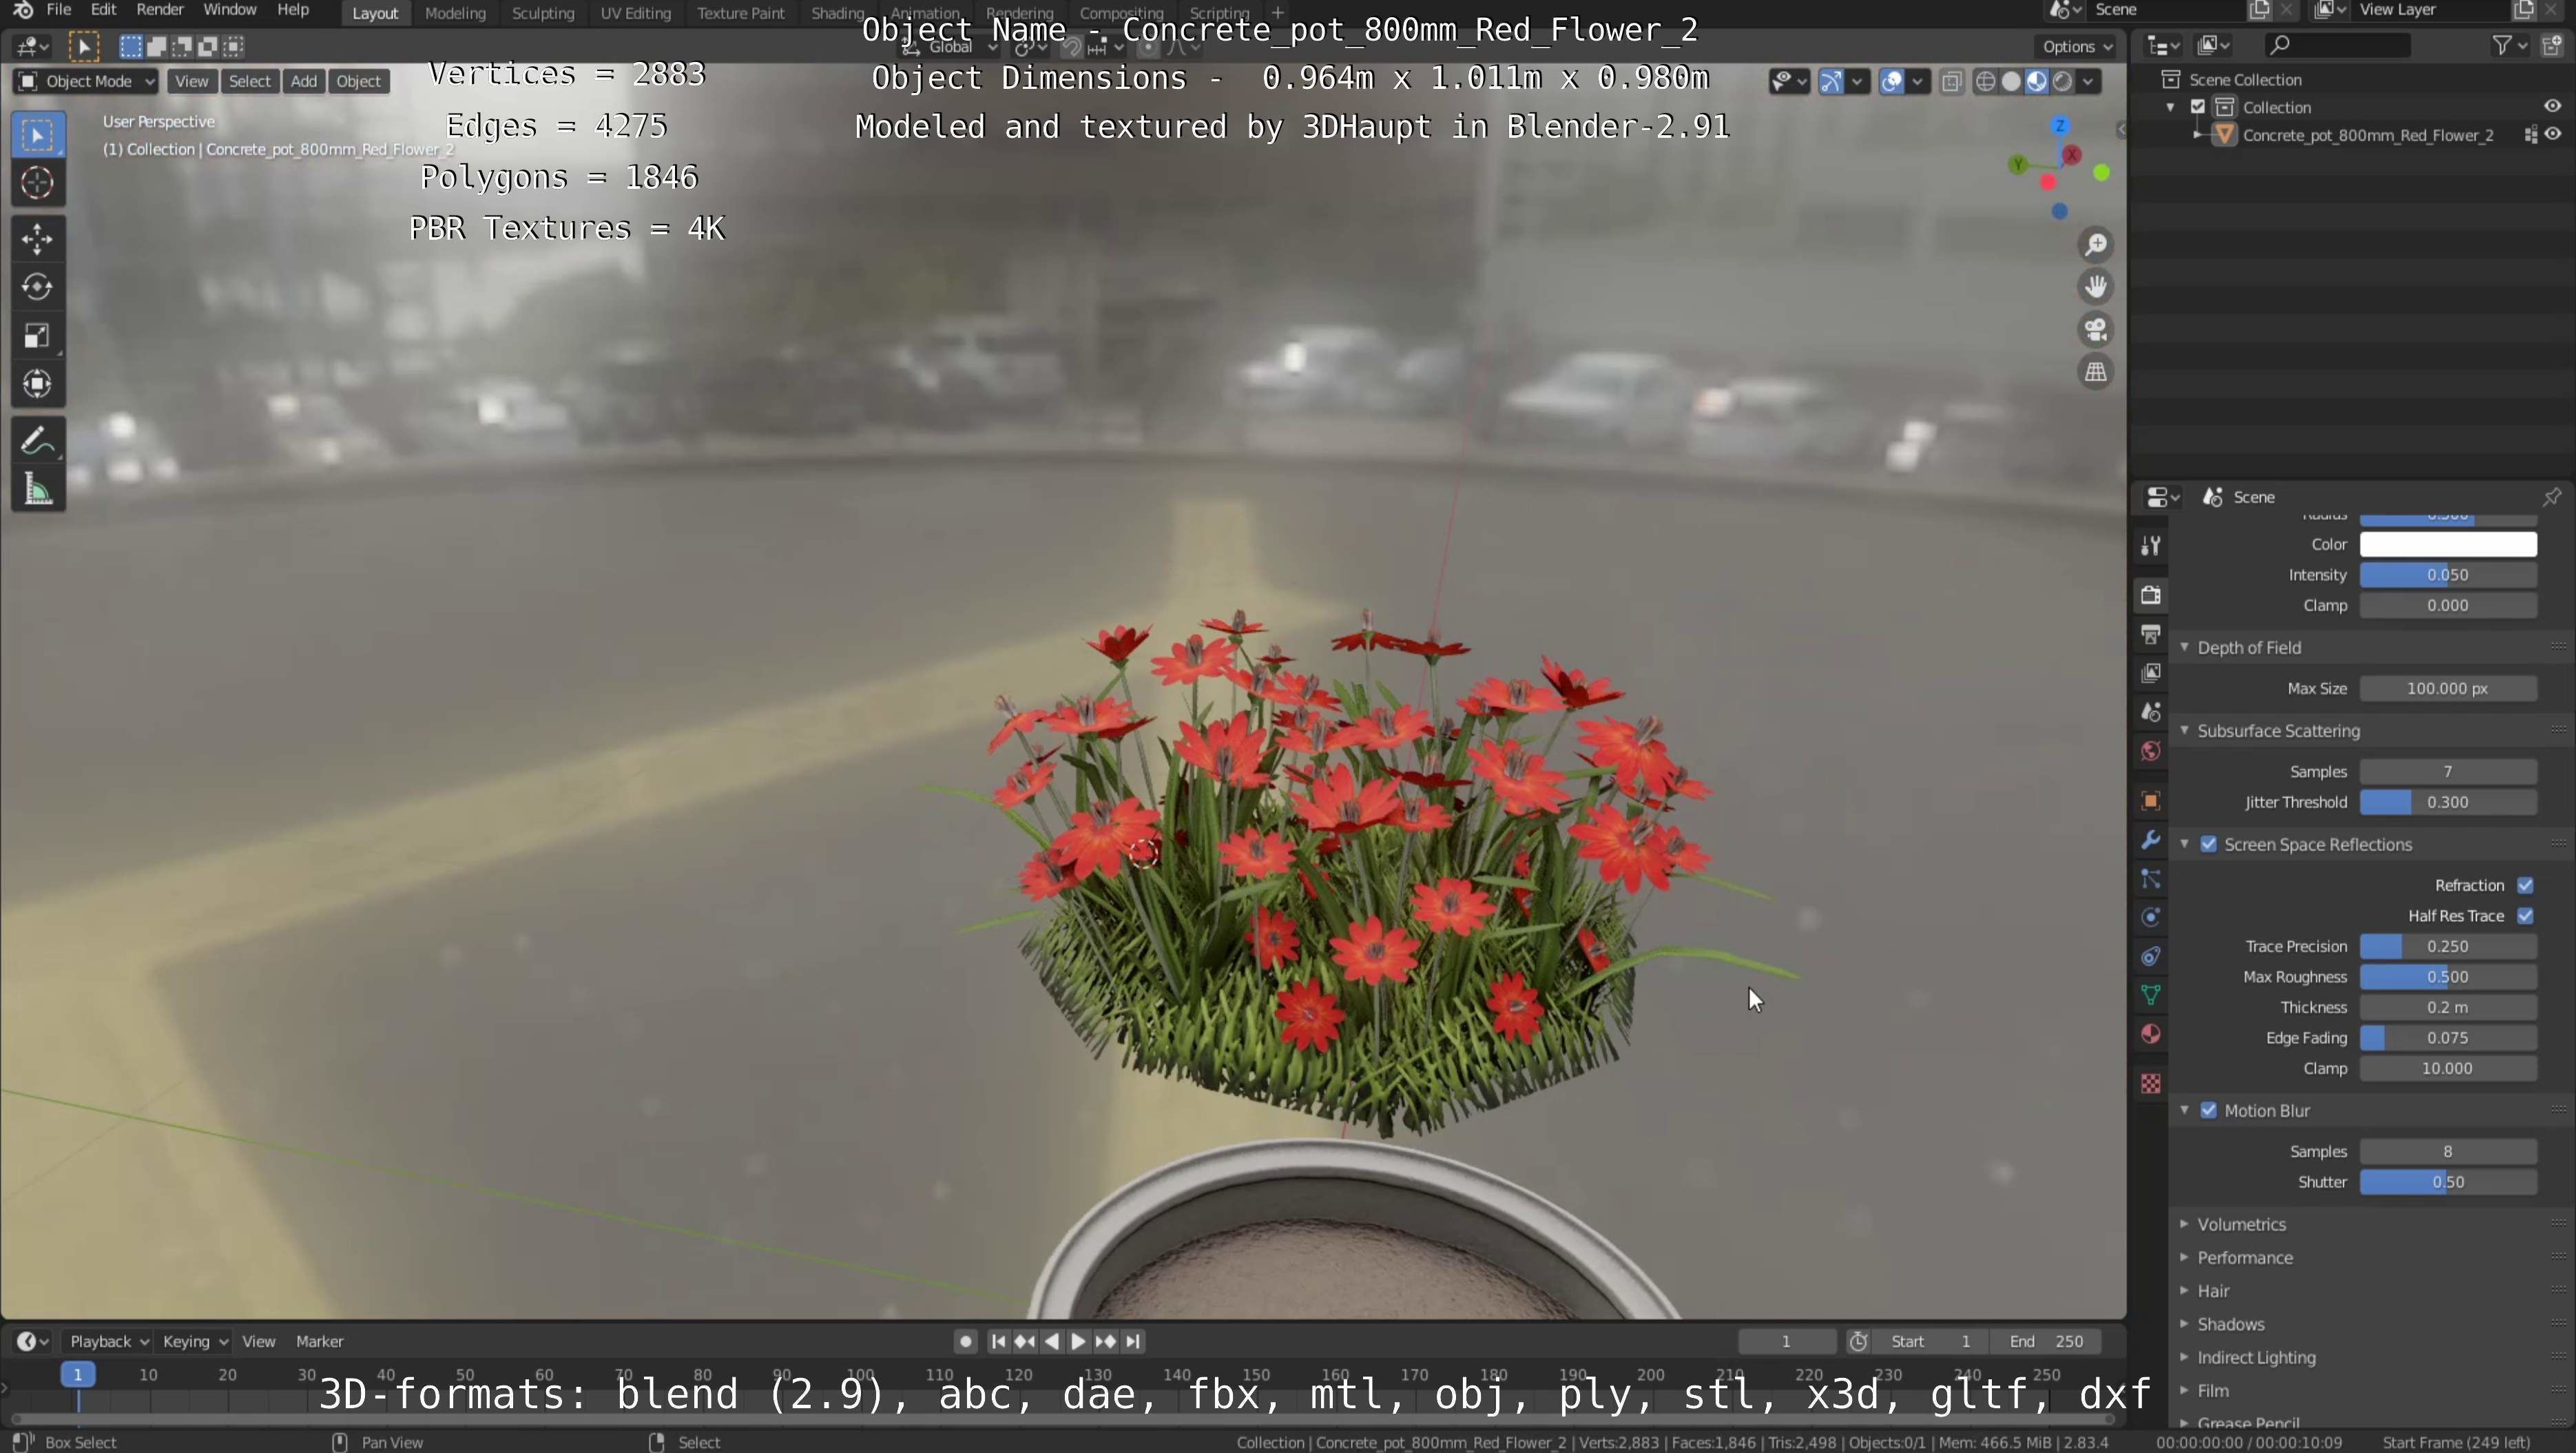
Task: Select the Transform tool
Action: pyautogui.click(x=38, y=384)
